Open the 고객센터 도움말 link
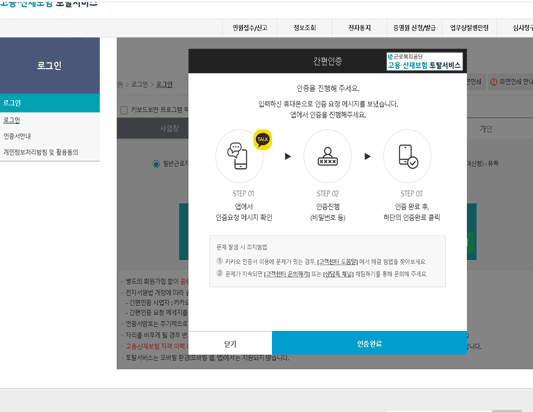This screenshot has width=533, height=412. (x=338, y=262)
